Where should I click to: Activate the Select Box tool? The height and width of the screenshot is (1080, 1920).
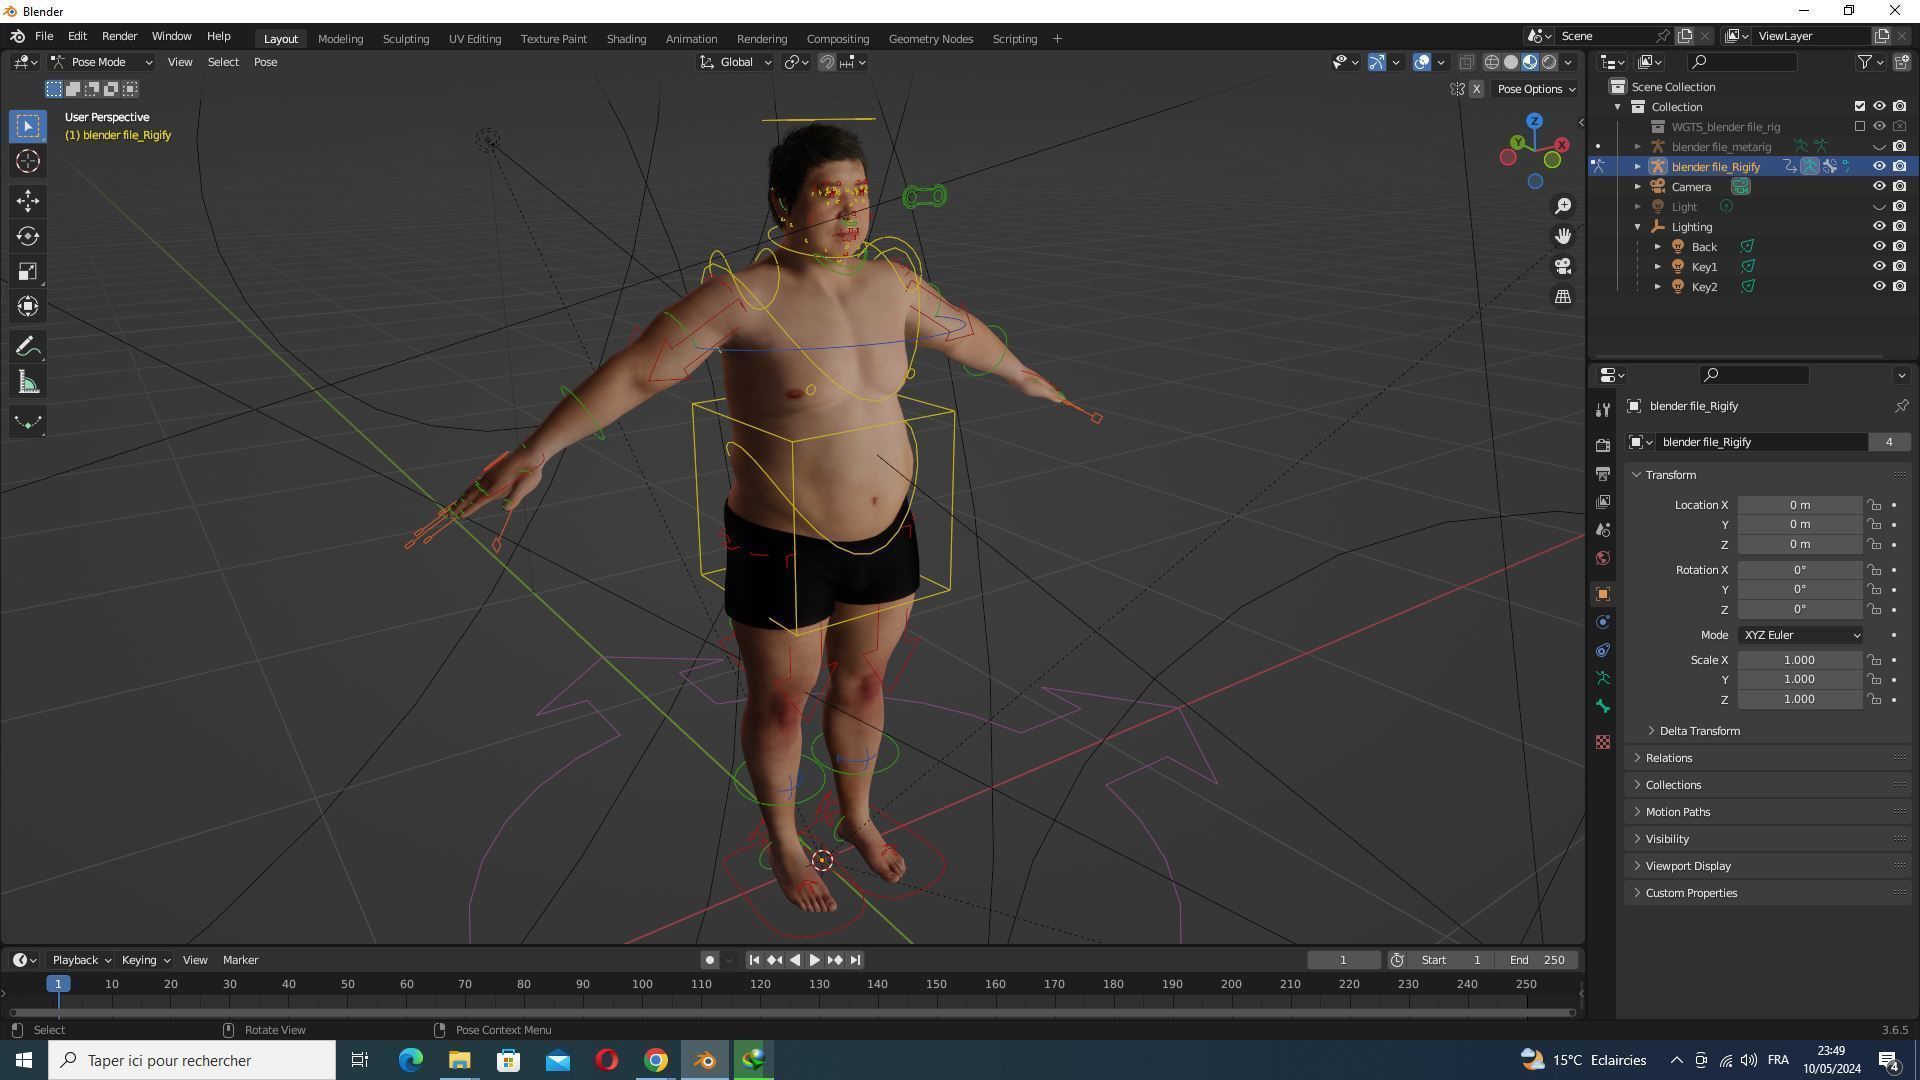(28, 126)
